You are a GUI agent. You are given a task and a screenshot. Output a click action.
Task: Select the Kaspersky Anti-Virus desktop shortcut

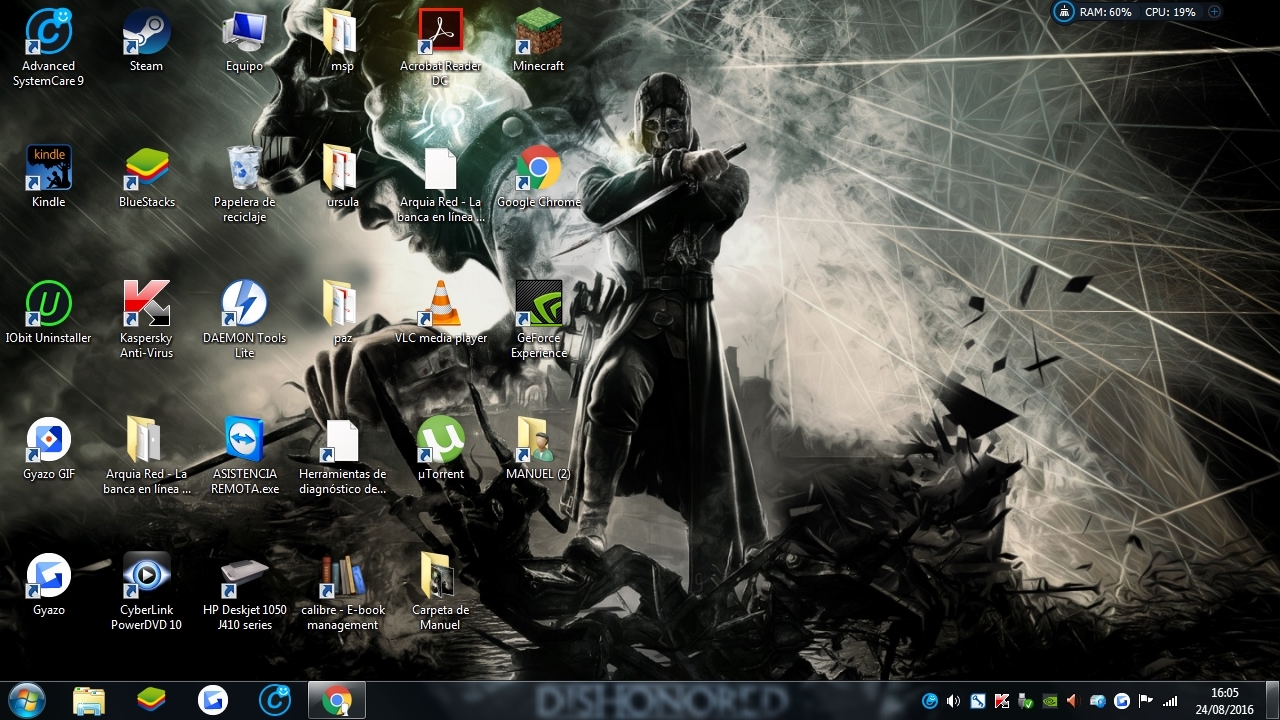146,320
